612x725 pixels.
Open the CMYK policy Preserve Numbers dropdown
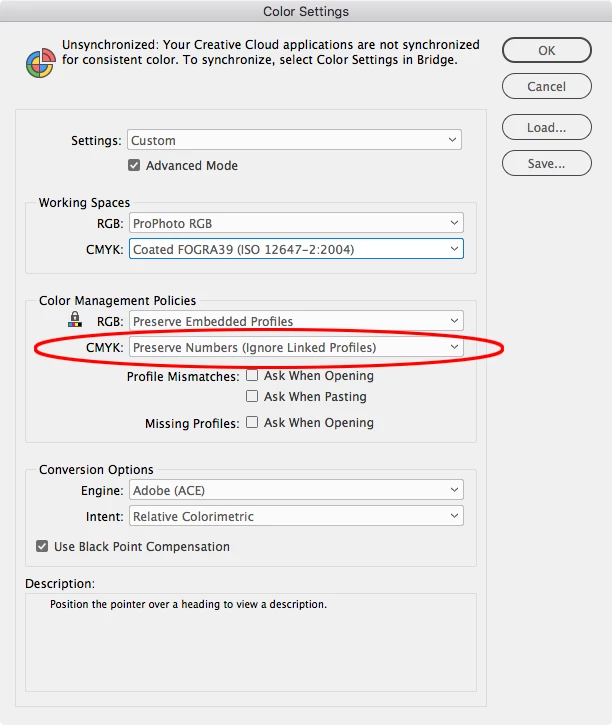coord(296,347)
